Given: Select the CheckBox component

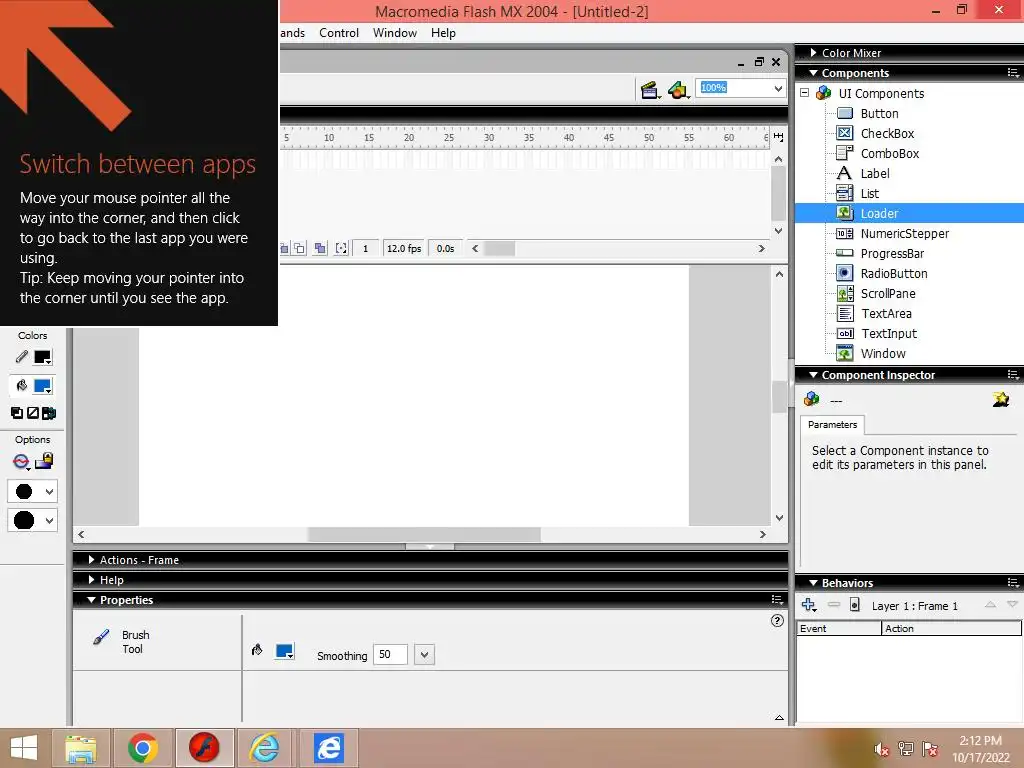Looking at the screenshot, I should pos(887,133).
